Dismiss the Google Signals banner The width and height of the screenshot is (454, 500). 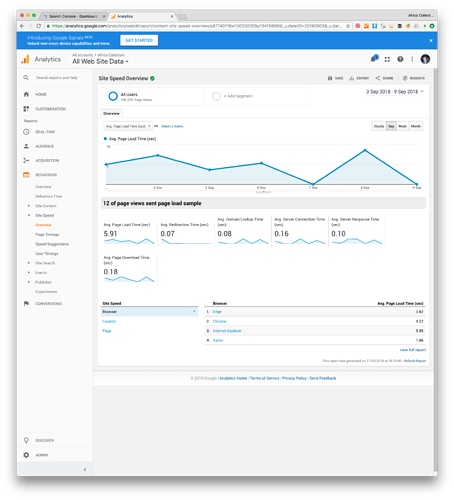pos(431,40)
